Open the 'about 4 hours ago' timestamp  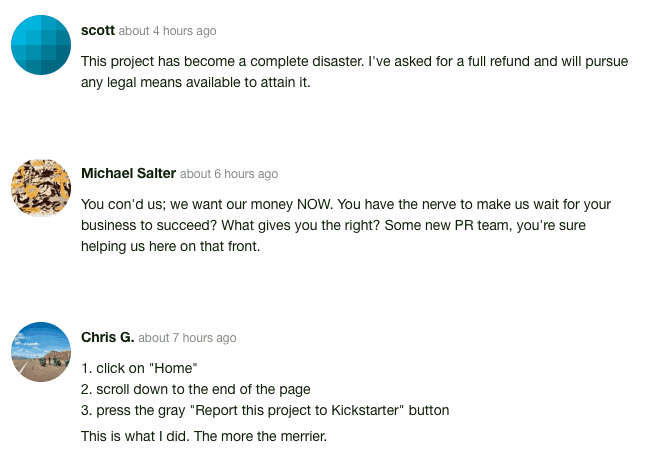tap(168, 31)
